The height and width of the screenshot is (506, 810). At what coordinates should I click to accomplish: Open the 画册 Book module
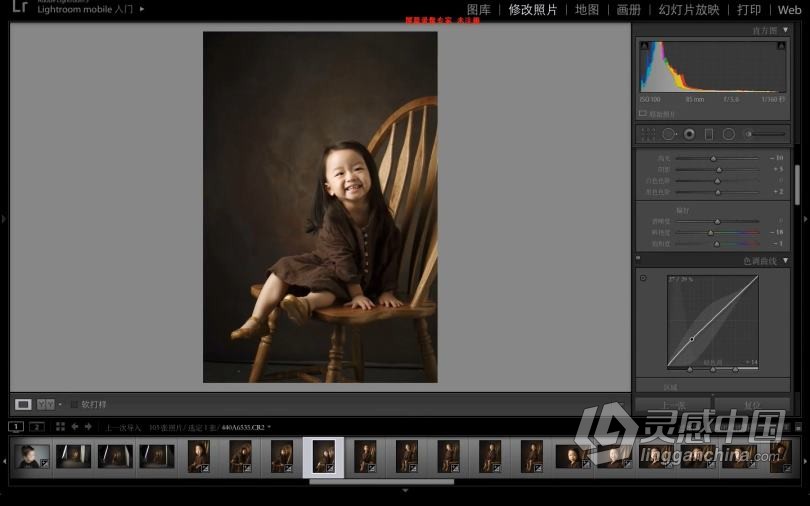click(629, 10)
